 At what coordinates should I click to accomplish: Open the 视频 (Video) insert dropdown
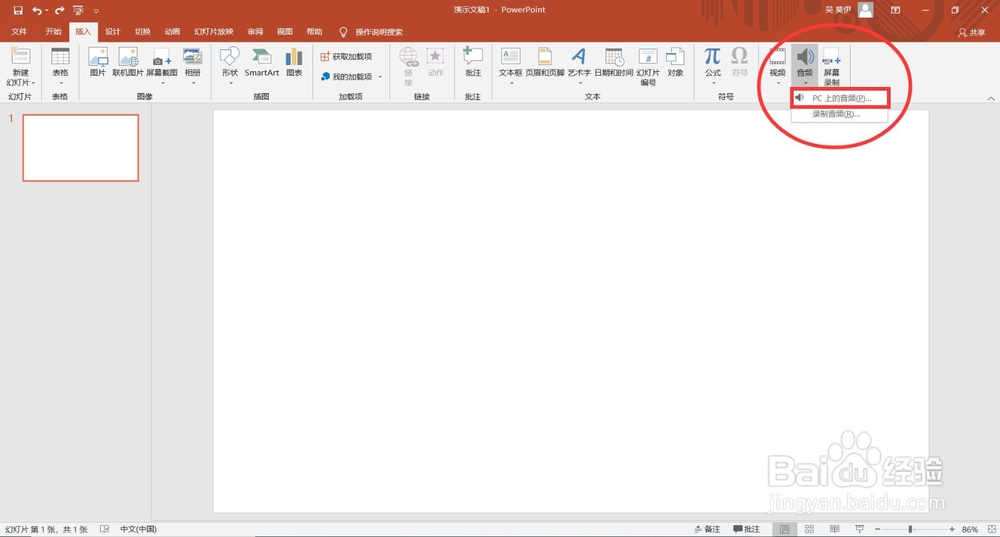click(777, 66)
